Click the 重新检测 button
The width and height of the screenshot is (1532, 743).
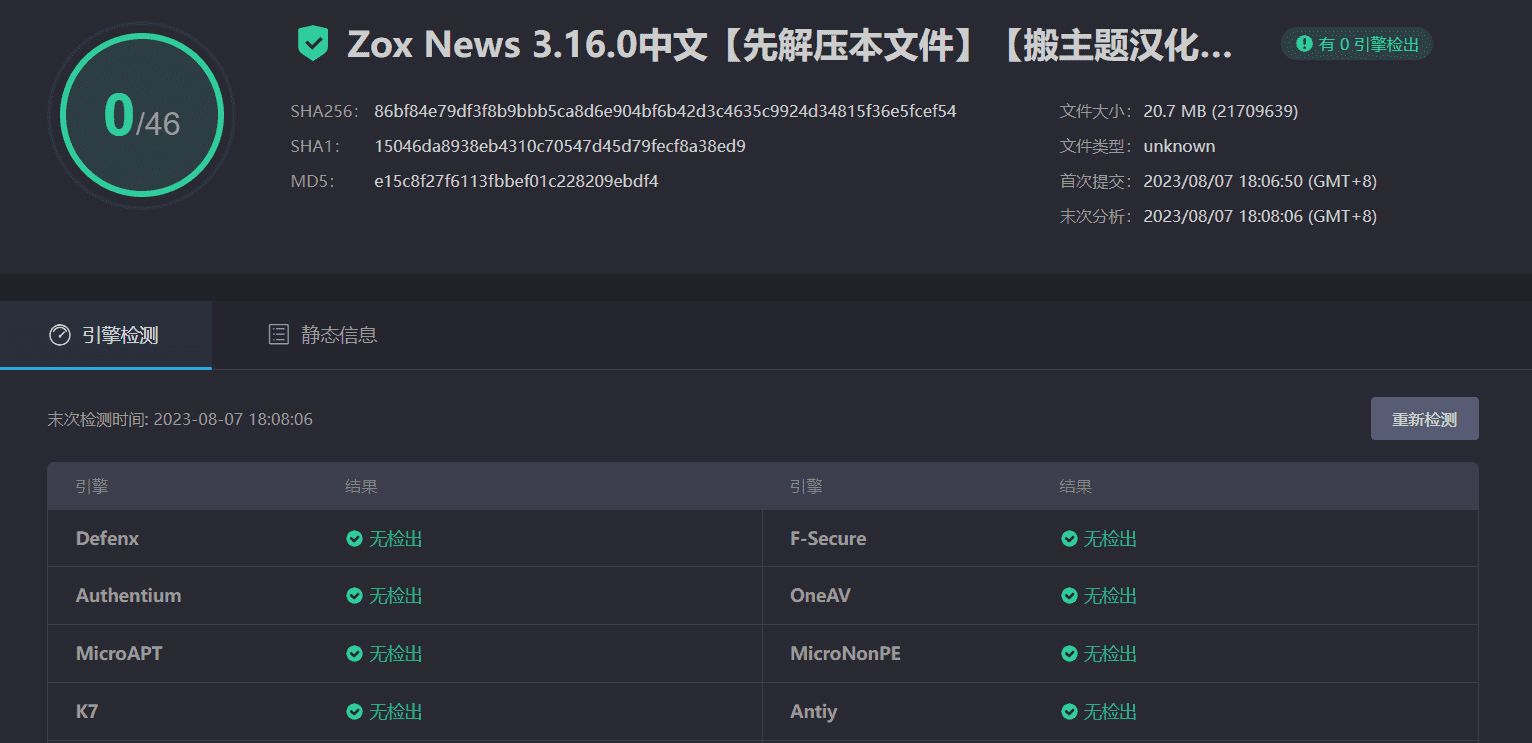(x=1424, y=419)
